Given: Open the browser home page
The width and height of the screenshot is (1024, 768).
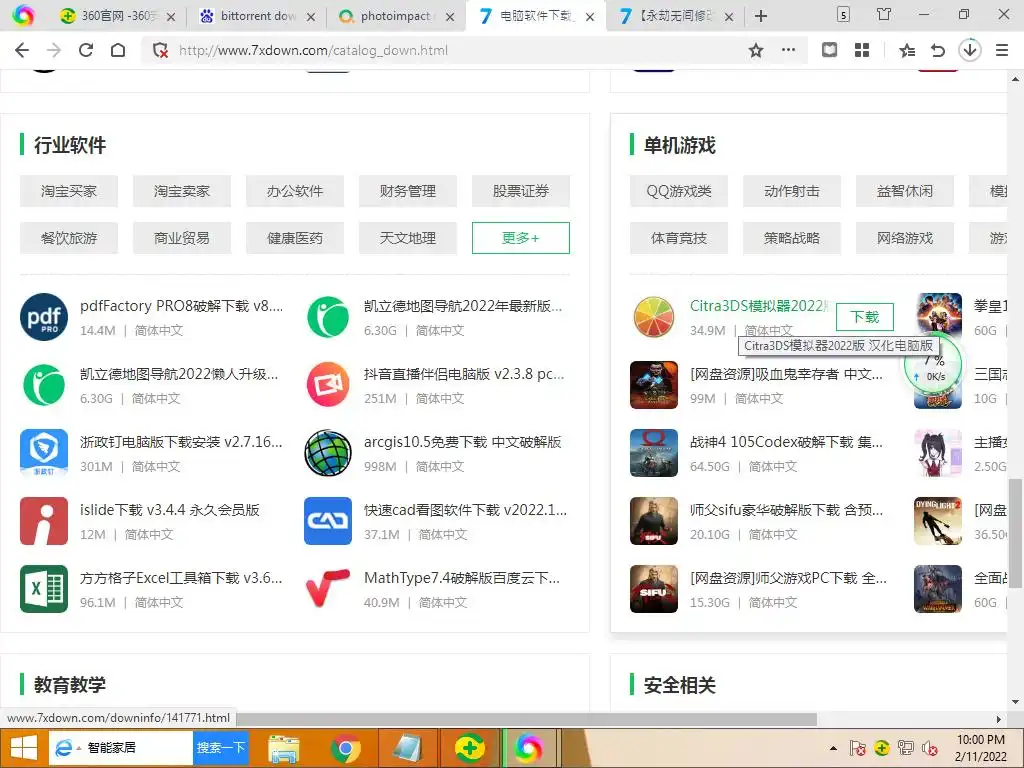Looking at the screenshot, I should 118,50.
